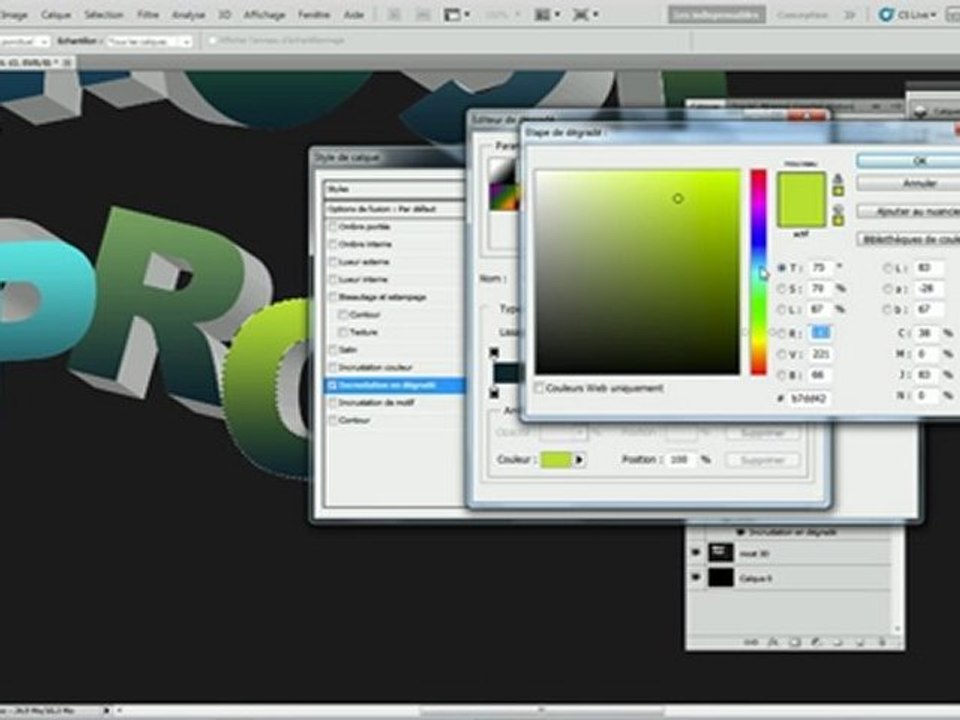Image resolution: width=960 pixels, height=720 pixels.
Task: Click Ajouter au nuancier button
Action: (x=911, y=211)
